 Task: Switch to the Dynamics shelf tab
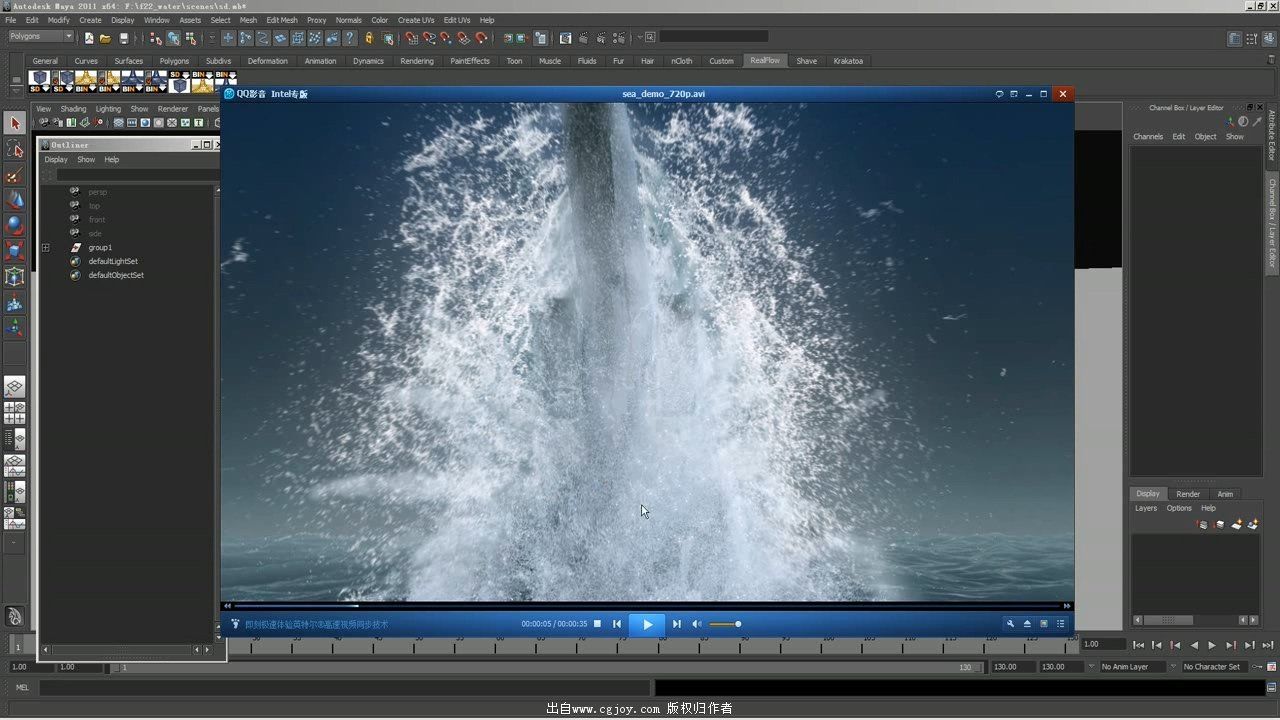[x=368, y=61]
